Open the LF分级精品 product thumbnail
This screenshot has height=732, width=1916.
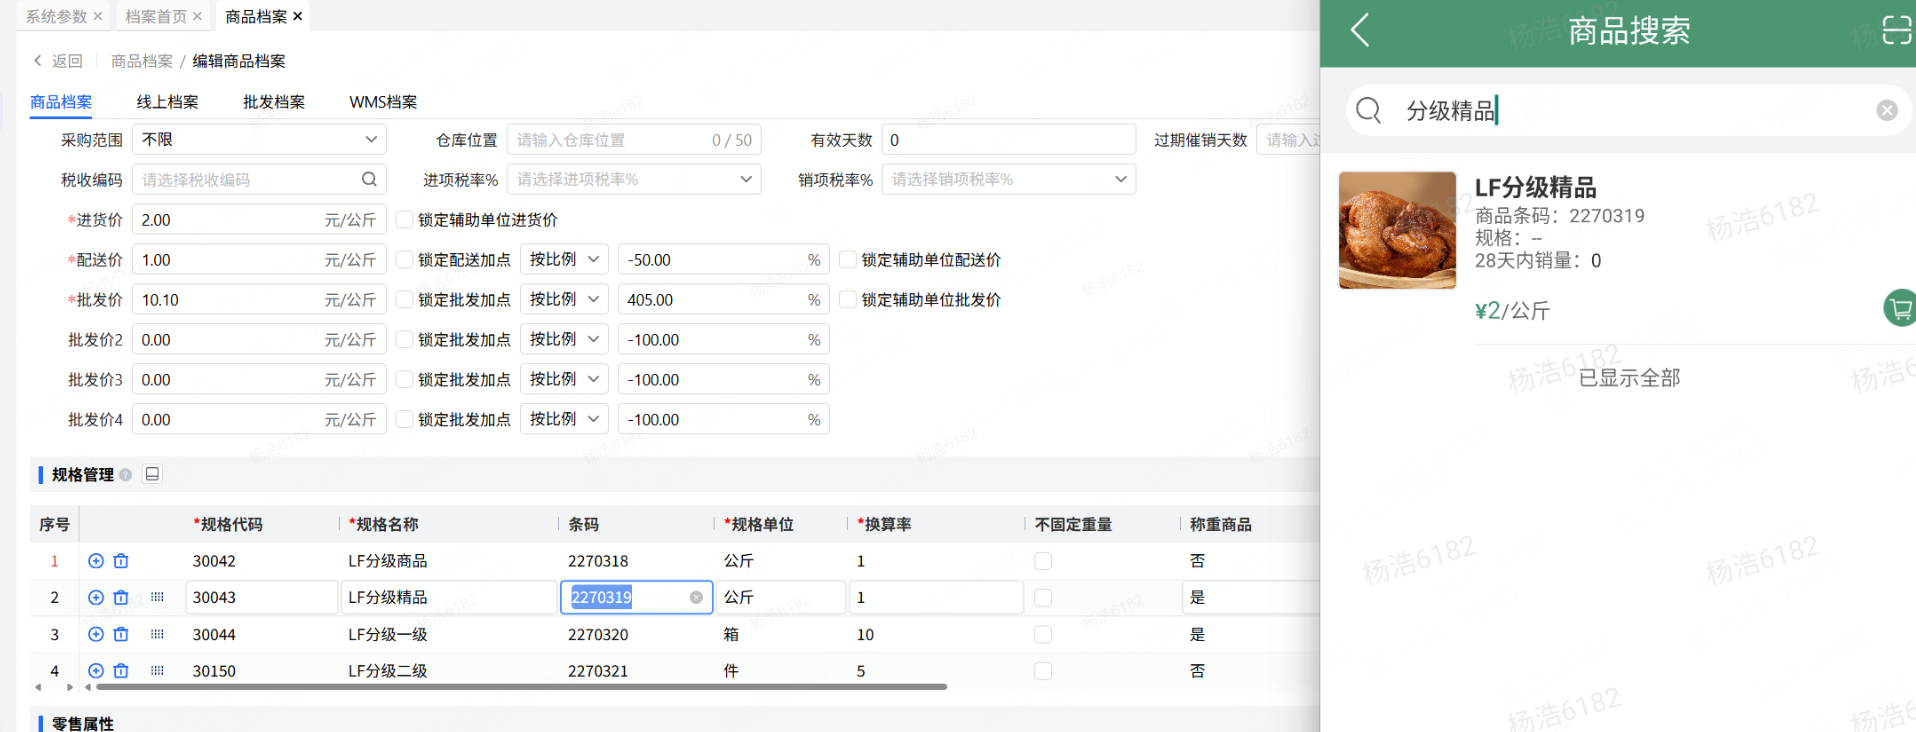(x=1397, y=230)
